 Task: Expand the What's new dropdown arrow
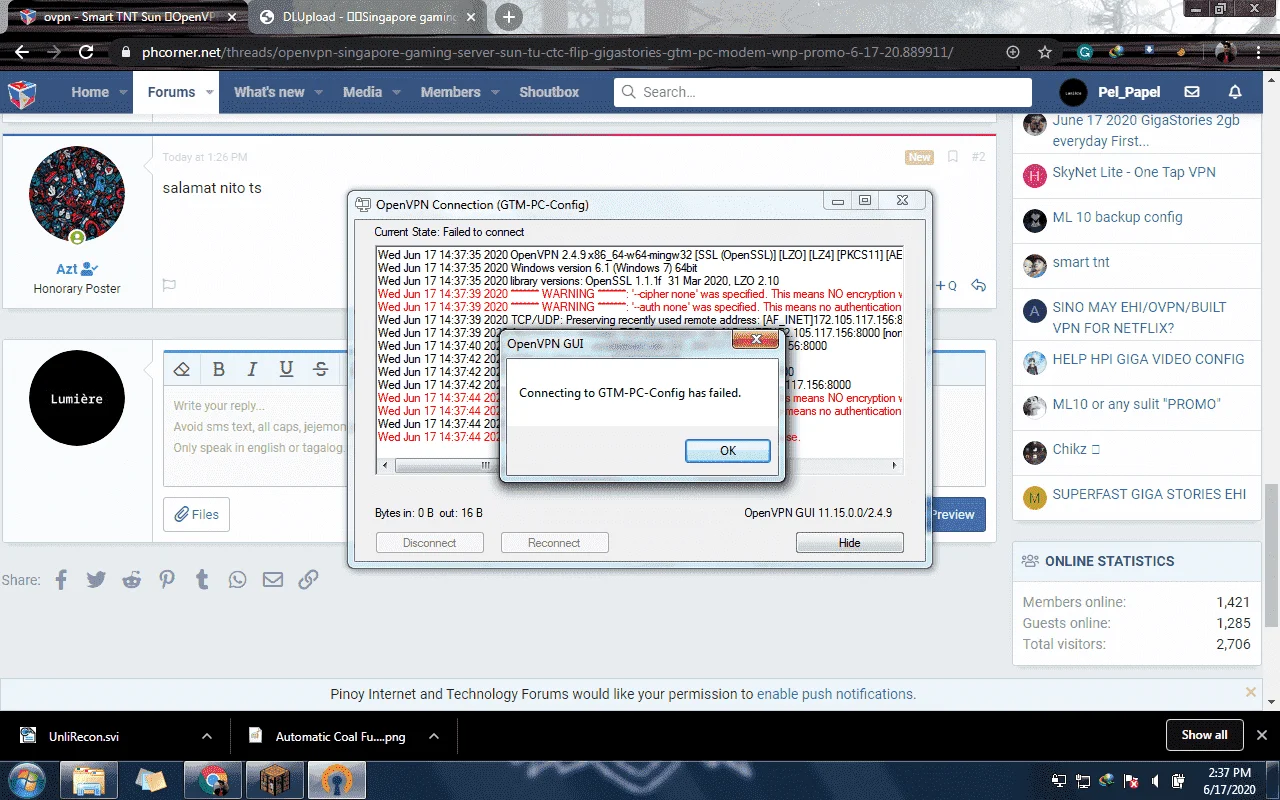pos(319,92)
